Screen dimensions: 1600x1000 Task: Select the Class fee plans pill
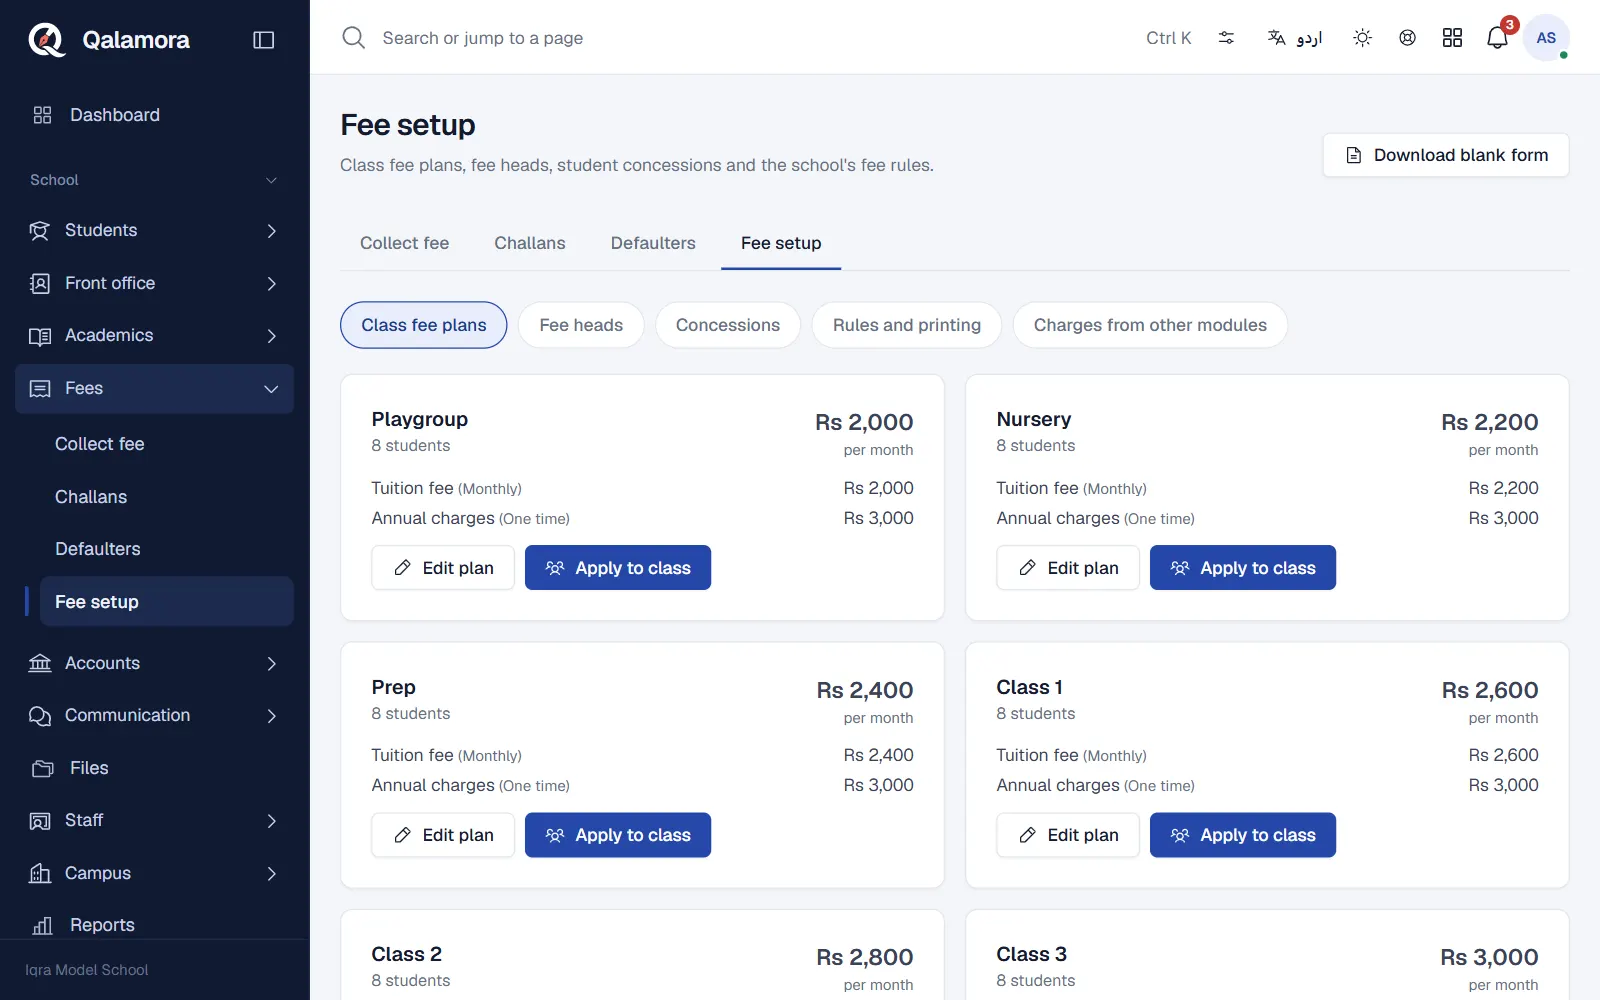pos(424,325)
